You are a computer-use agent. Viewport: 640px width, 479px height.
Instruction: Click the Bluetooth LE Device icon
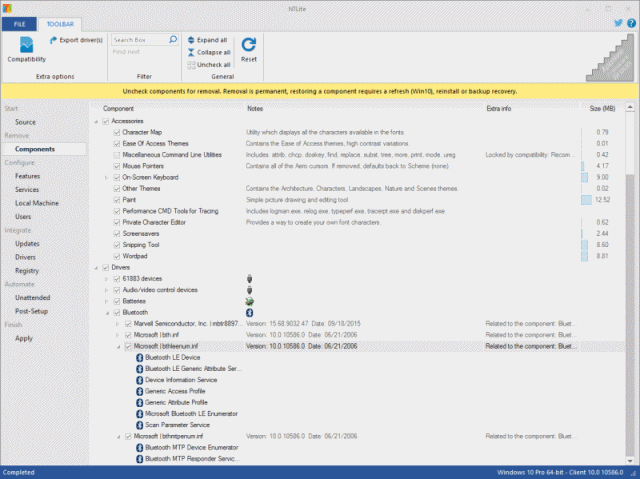(x=139, y=357)
